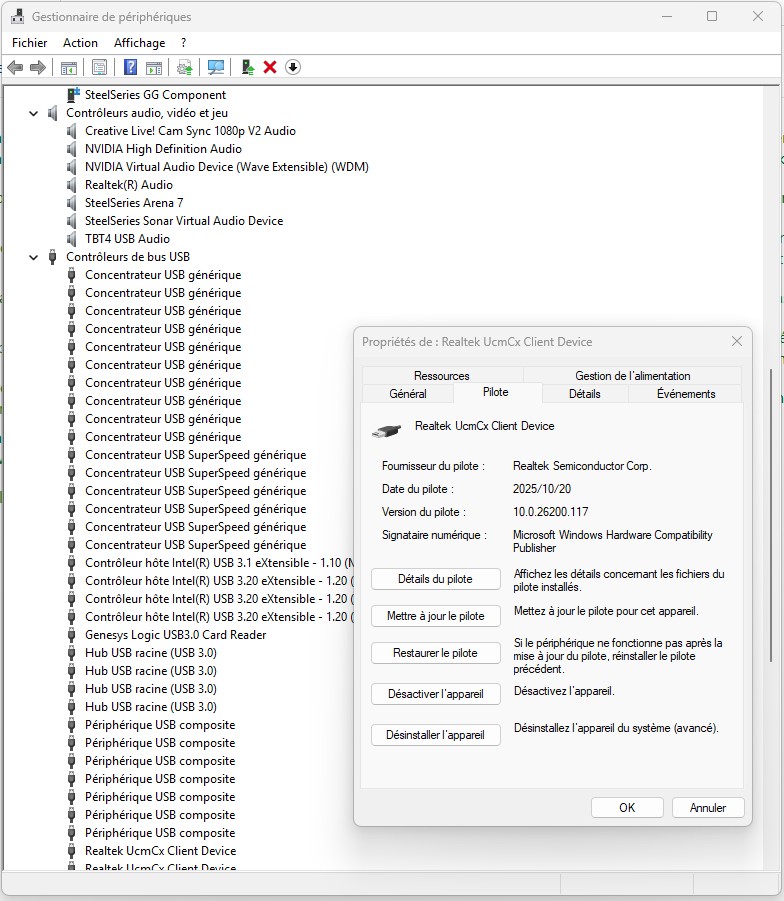This screenshot has width=784, height=901.
Task: Open the Affichage menu
Action: [x=139, y=43]
